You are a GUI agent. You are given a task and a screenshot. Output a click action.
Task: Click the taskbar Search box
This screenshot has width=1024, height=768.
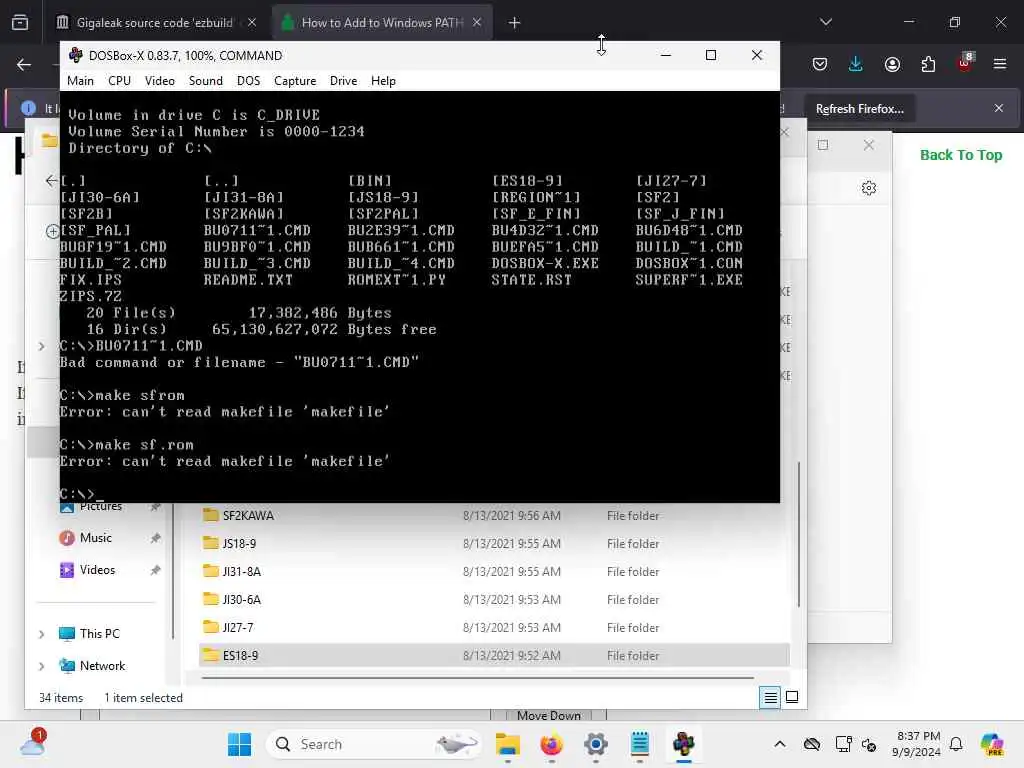(x=374, y=744)
